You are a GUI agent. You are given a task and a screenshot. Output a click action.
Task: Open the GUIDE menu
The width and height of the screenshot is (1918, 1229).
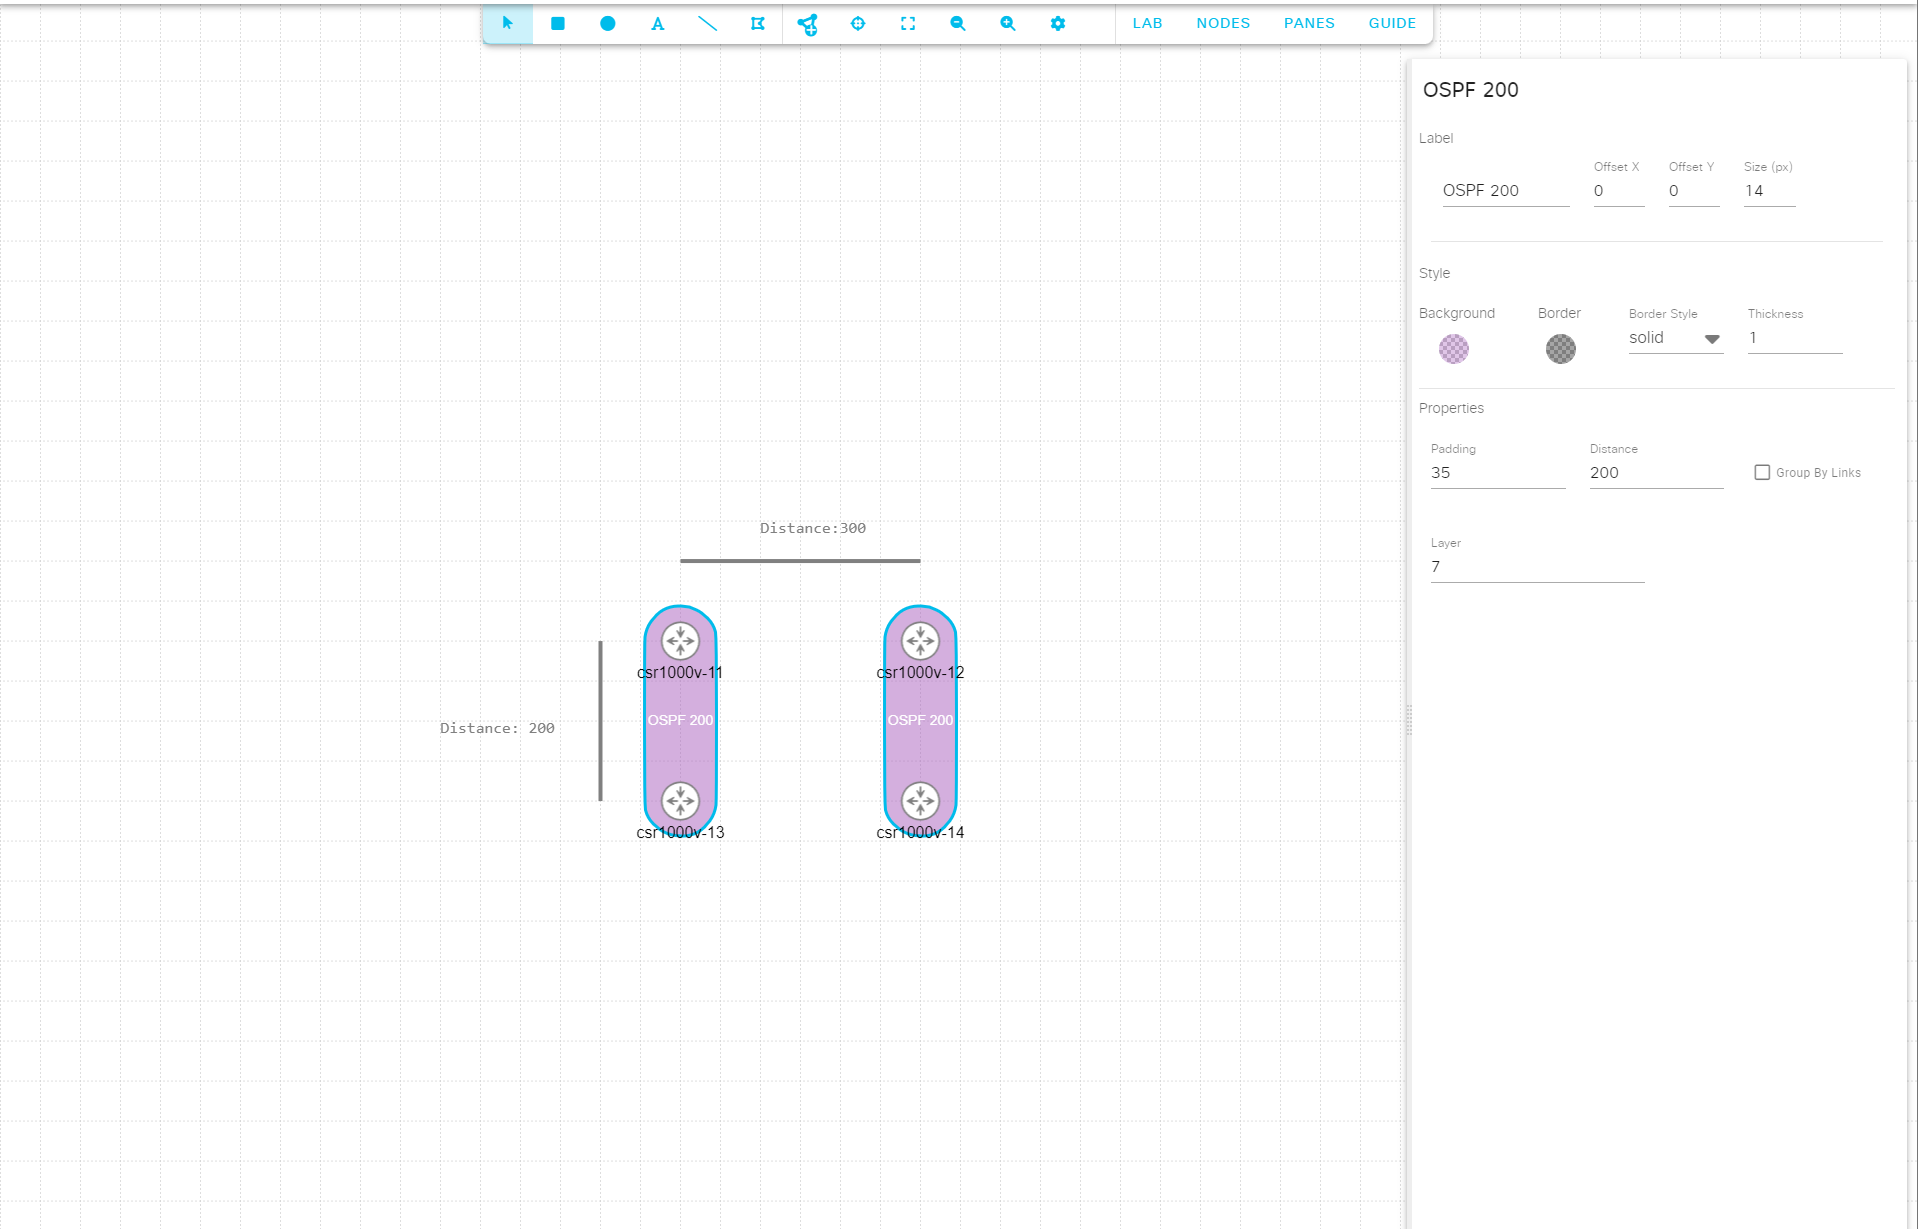click(x=1392, y=23)
